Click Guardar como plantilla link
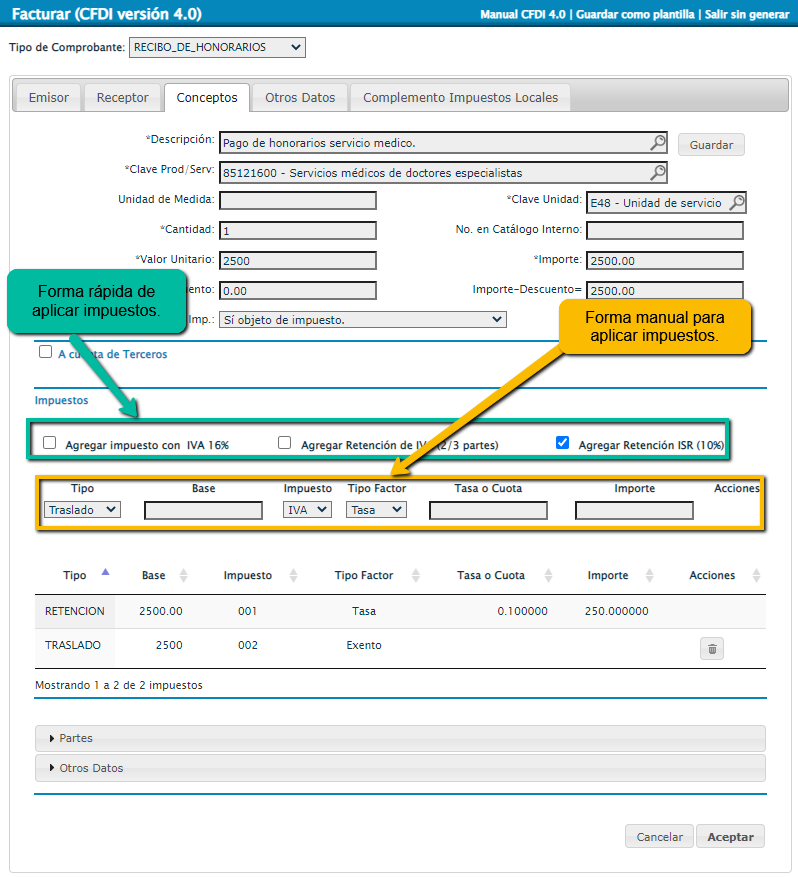Viewport: 798px width, 877px height. pos(635,15)
